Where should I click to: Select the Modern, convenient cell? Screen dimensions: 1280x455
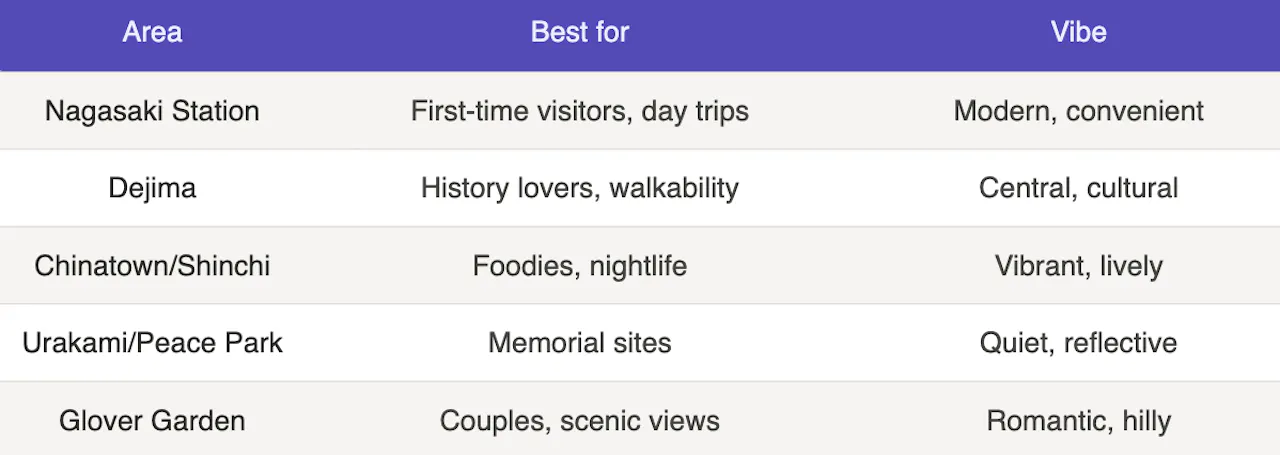click(x=1078, y=110)
